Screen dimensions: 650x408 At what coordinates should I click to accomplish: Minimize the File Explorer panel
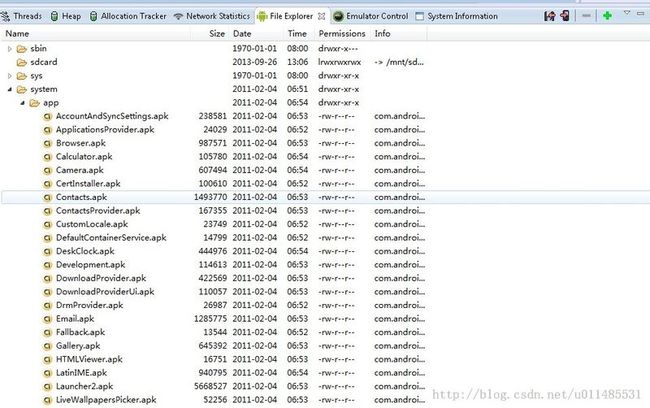(640, 13)
